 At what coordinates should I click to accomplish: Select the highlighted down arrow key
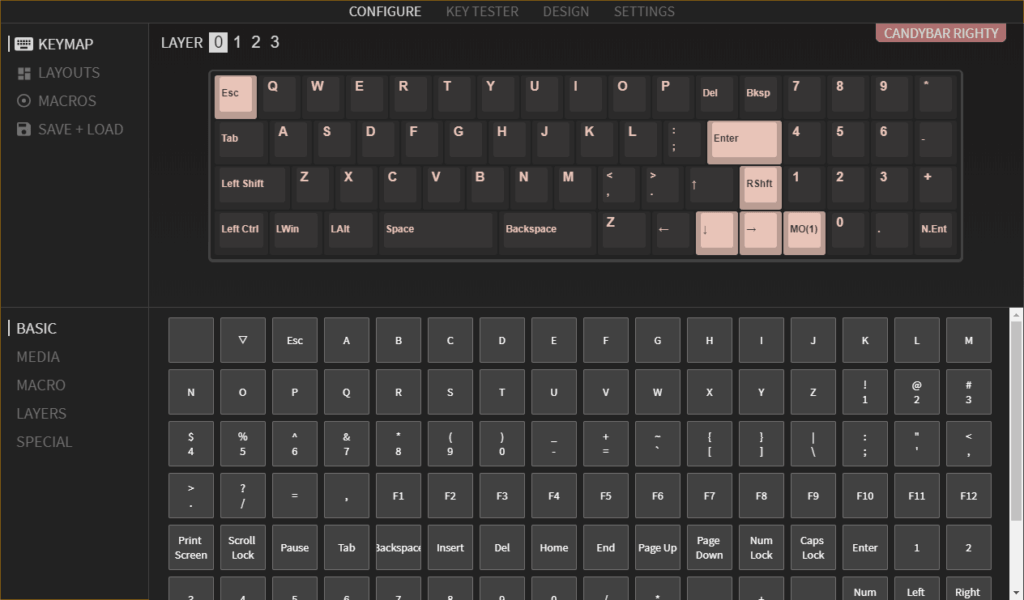(716, 232)
